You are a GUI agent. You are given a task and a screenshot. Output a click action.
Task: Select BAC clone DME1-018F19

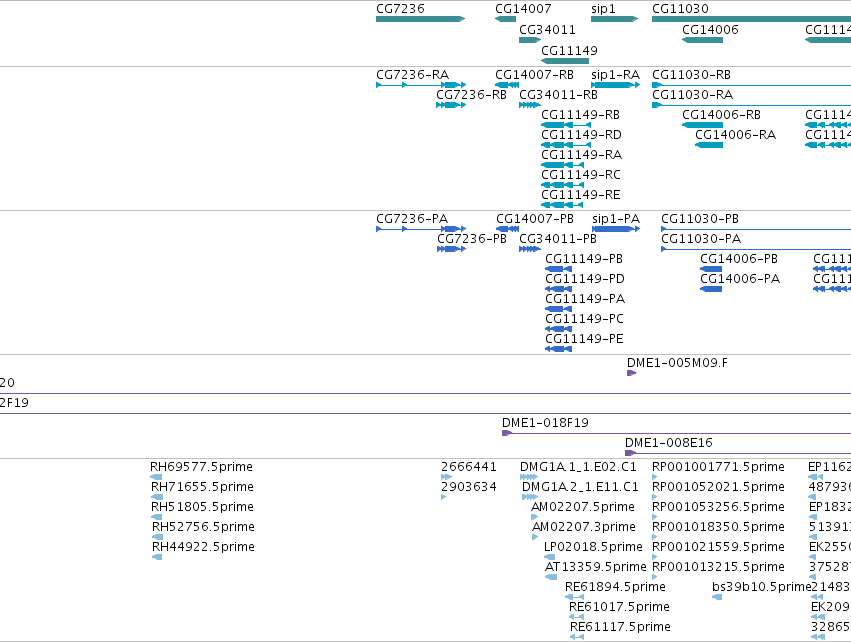676,433
